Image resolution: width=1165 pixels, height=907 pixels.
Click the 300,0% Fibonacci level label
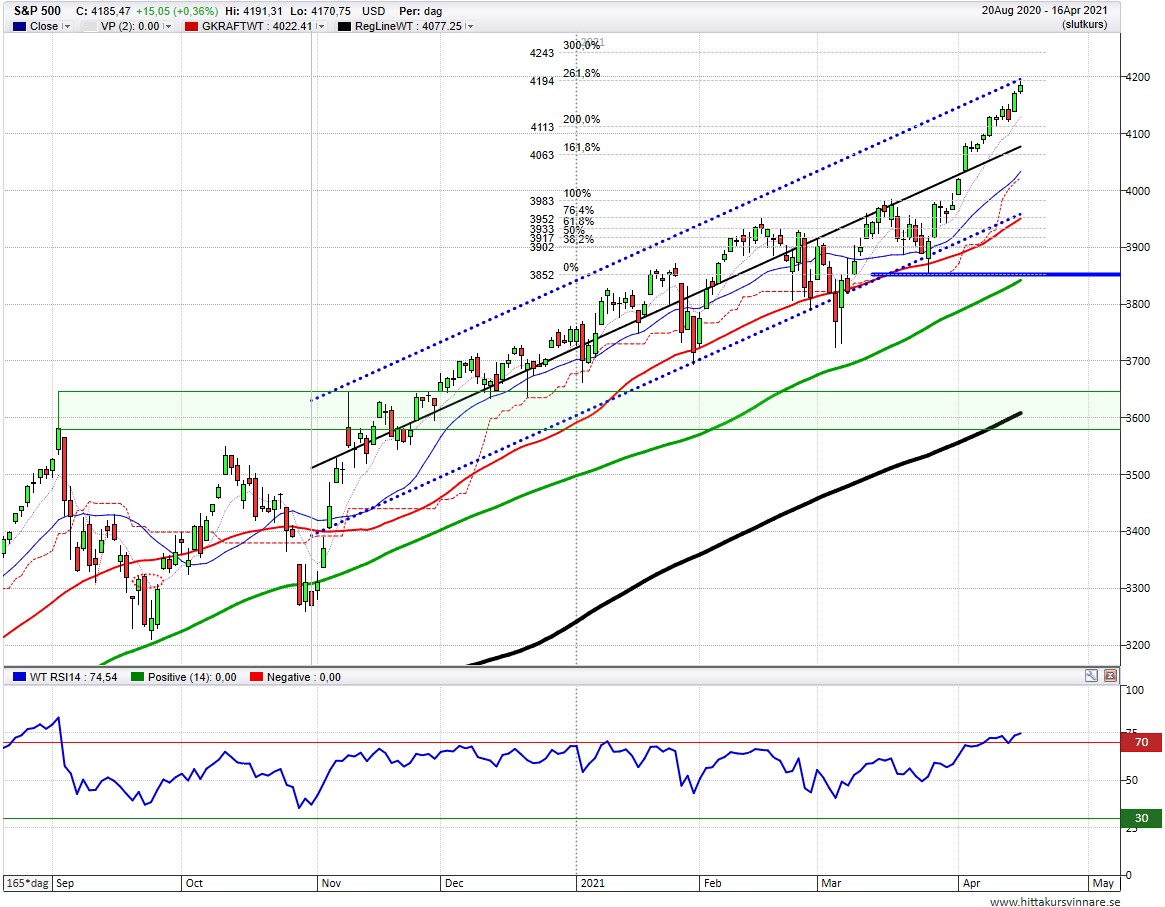click(x=582, y=45)
